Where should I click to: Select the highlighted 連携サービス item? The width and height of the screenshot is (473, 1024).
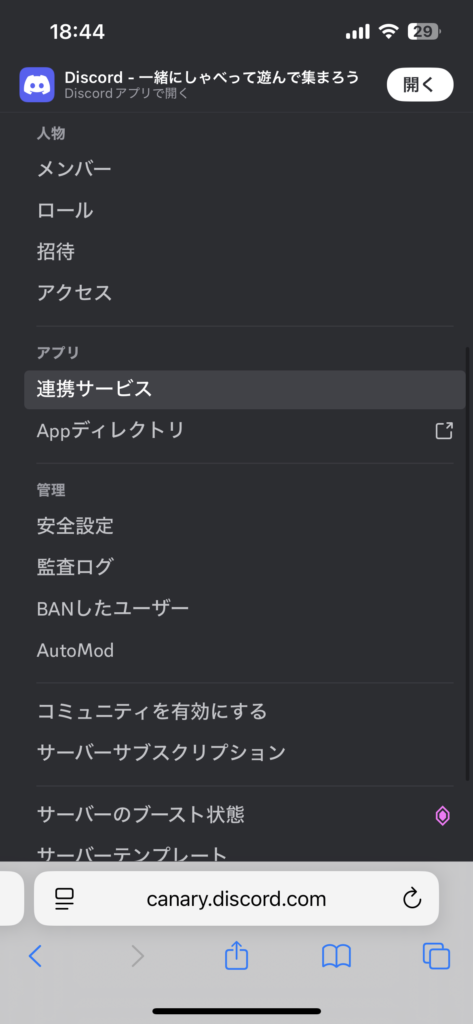pyautogui.click(x=244, y=390)
